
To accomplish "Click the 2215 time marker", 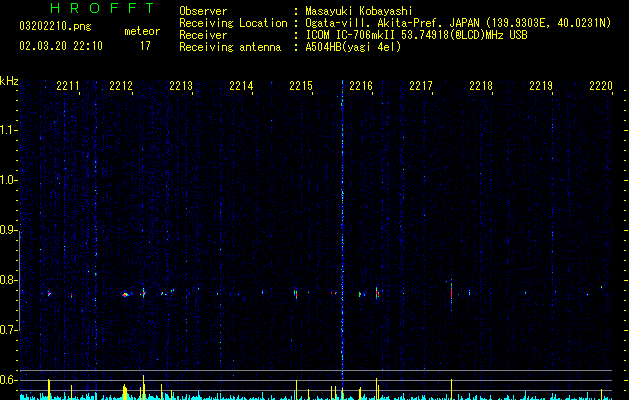I will 300,85.
